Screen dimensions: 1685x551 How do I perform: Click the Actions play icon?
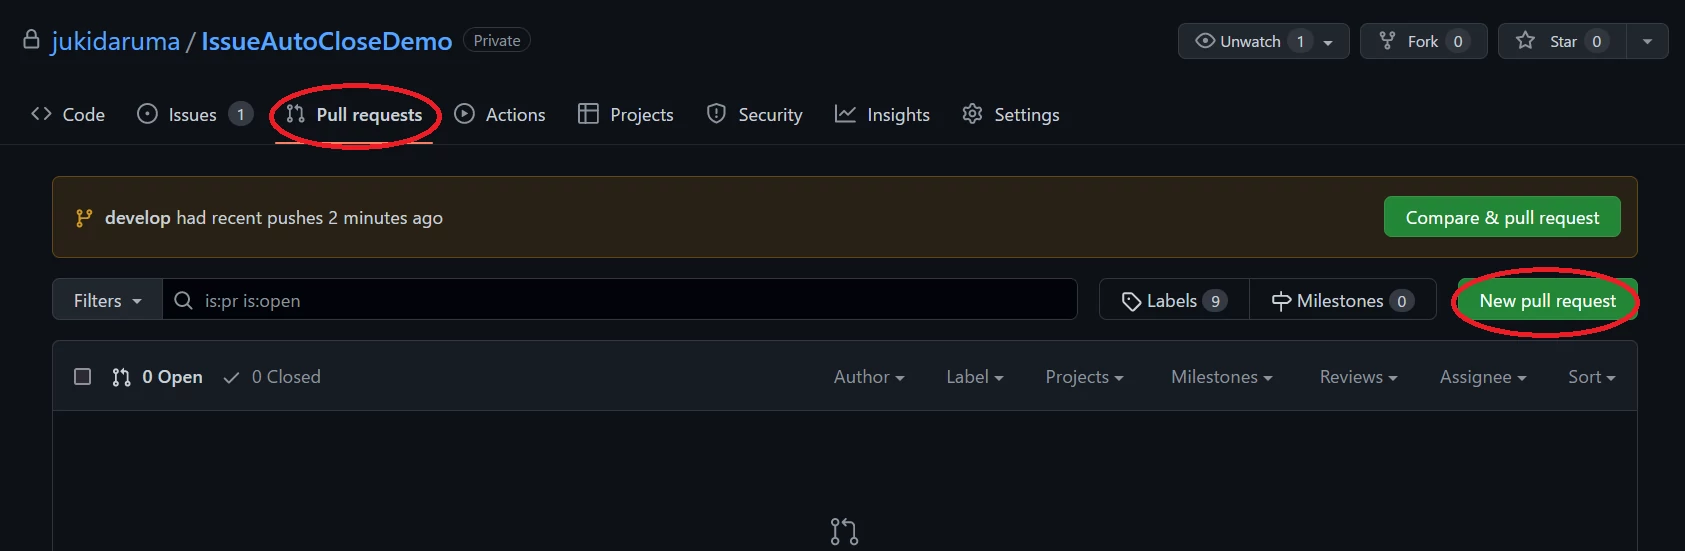coord(464,114)
